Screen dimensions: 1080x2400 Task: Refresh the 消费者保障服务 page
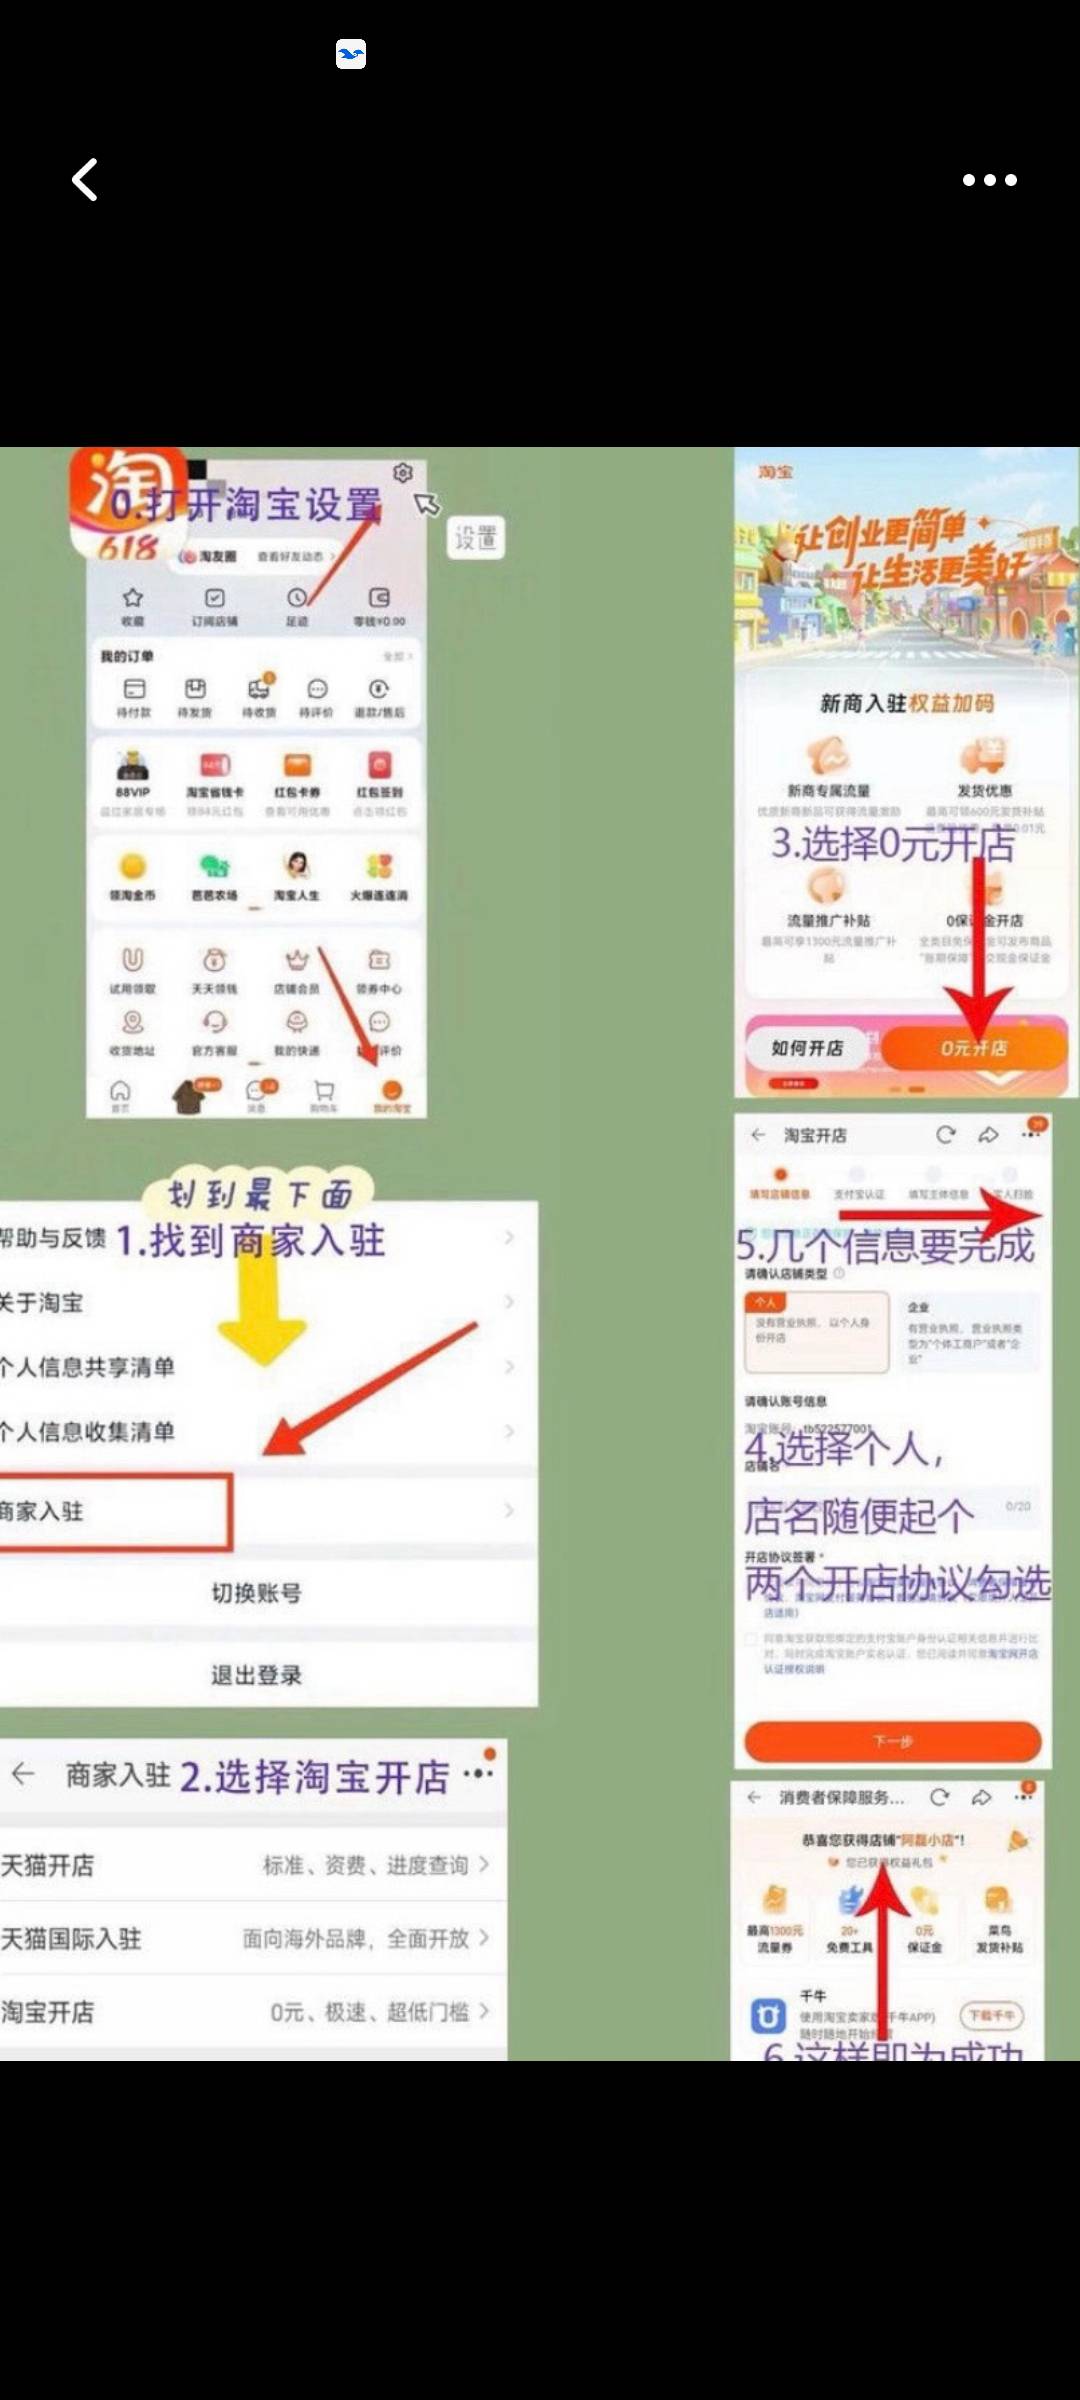coord(939,1797)
